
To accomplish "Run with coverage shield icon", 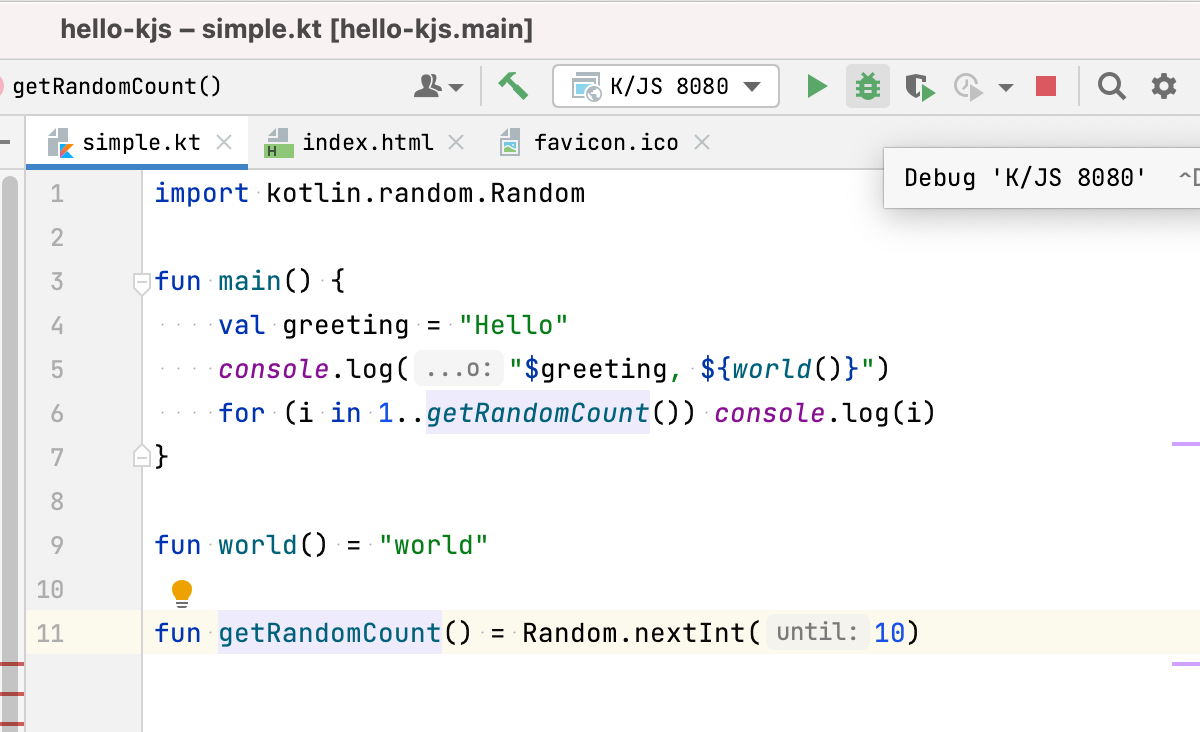I will coord(919,87).
